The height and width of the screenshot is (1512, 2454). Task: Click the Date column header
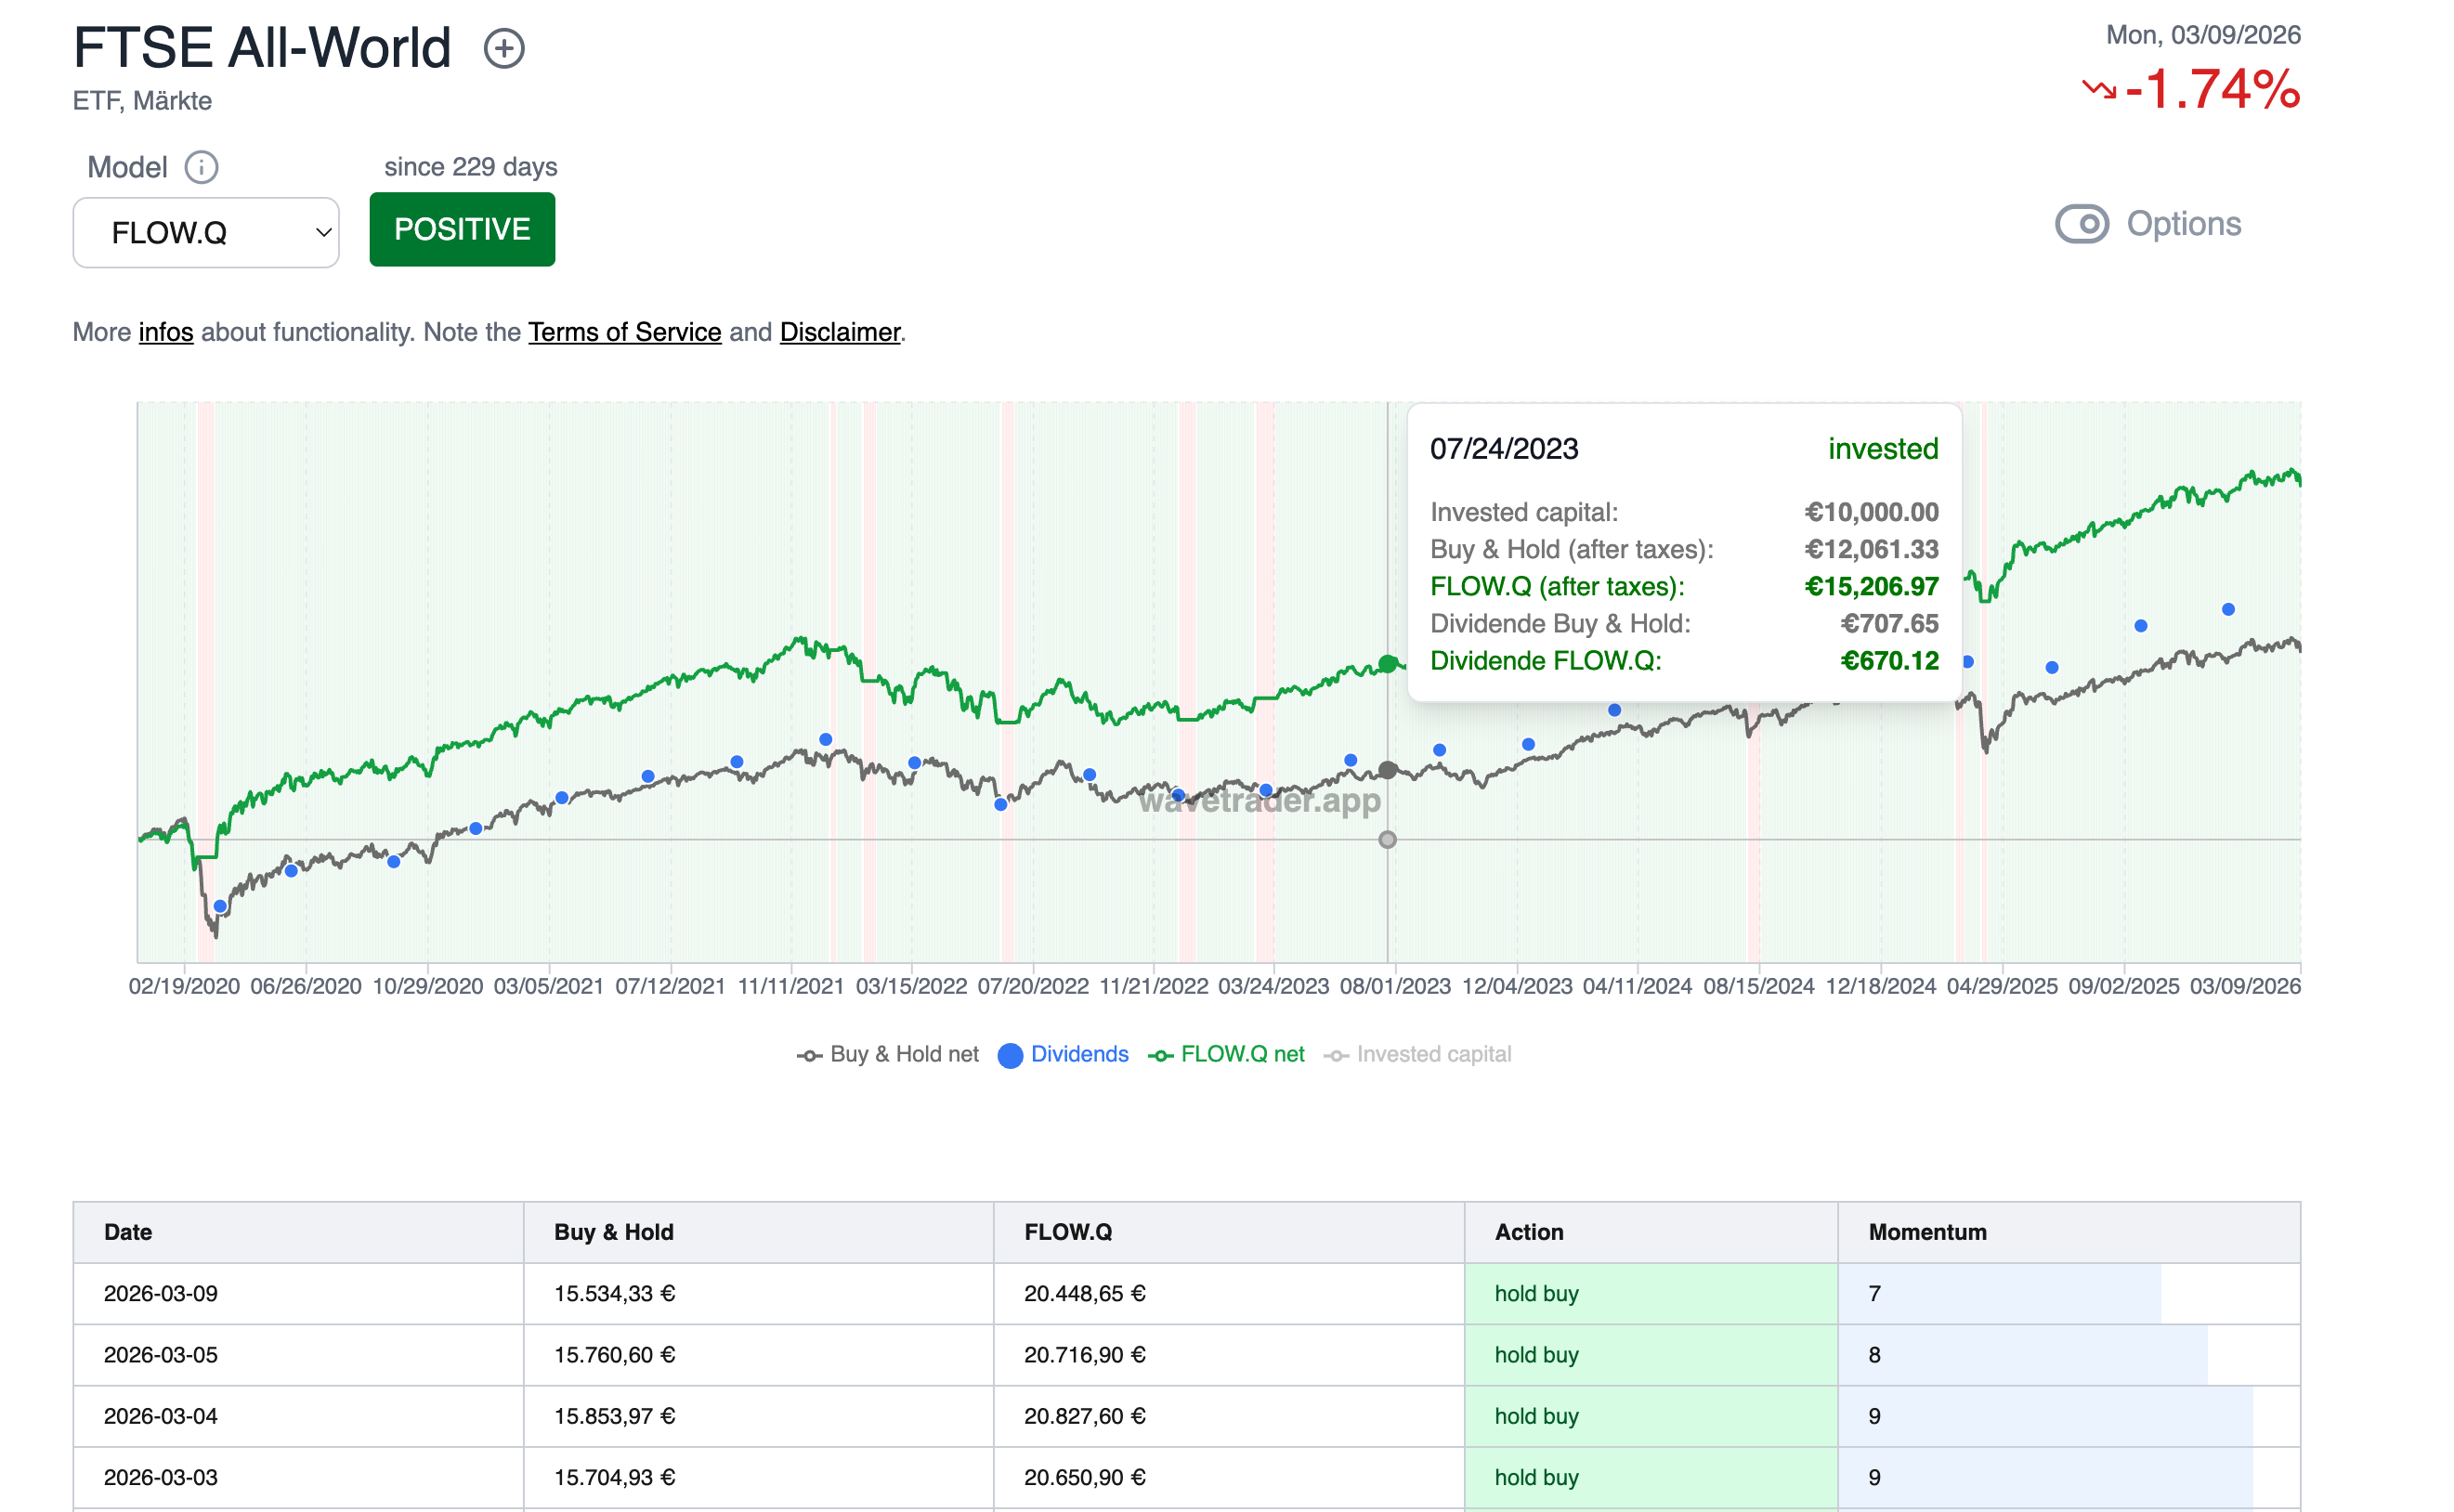[x=128, y=1232]
